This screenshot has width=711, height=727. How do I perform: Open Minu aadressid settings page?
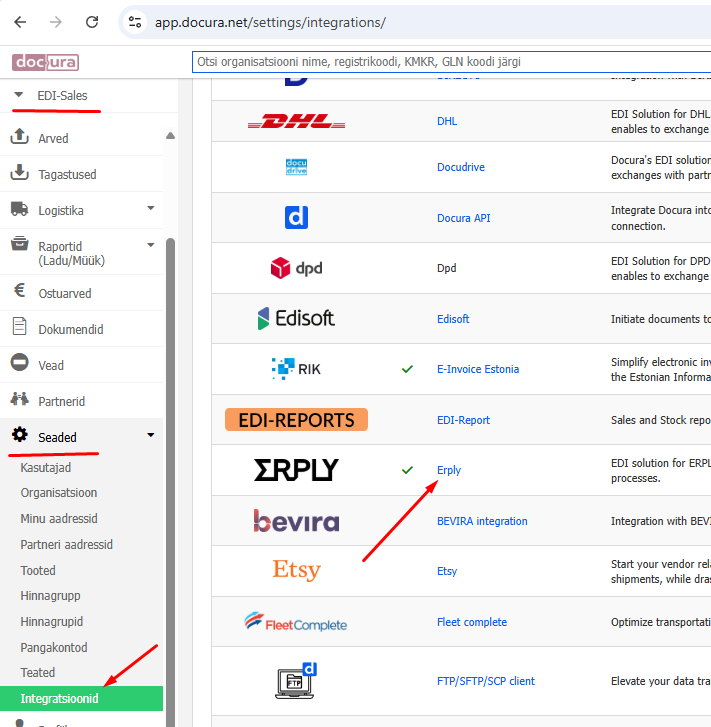click(x=59, y=519)
